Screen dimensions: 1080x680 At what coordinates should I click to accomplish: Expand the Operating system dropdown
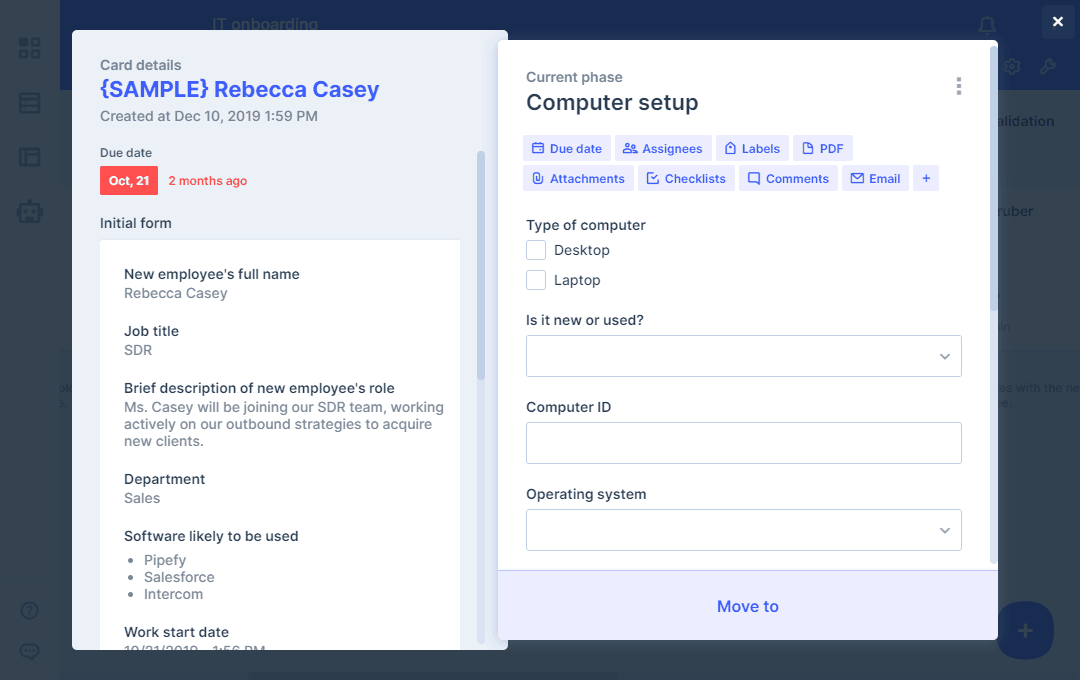[x=743, y=530]
